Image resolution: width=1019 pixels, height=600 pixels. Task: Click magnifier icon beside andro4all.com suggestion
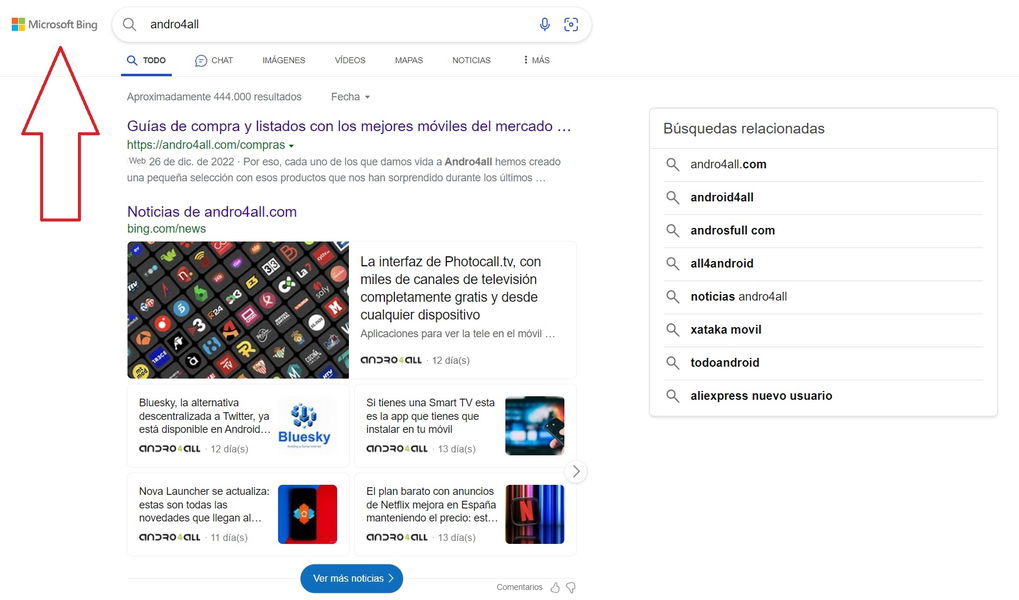point(673,164)
